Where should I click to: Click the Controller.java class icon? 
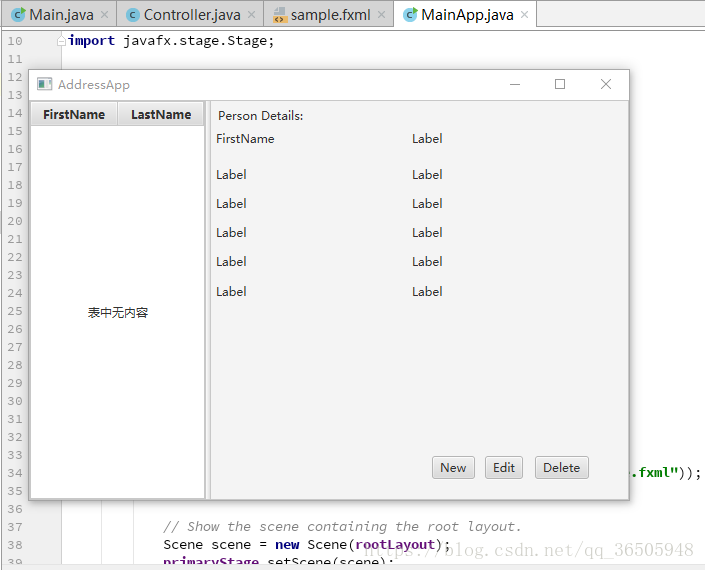pyautogui.click(x=133, y=15)
